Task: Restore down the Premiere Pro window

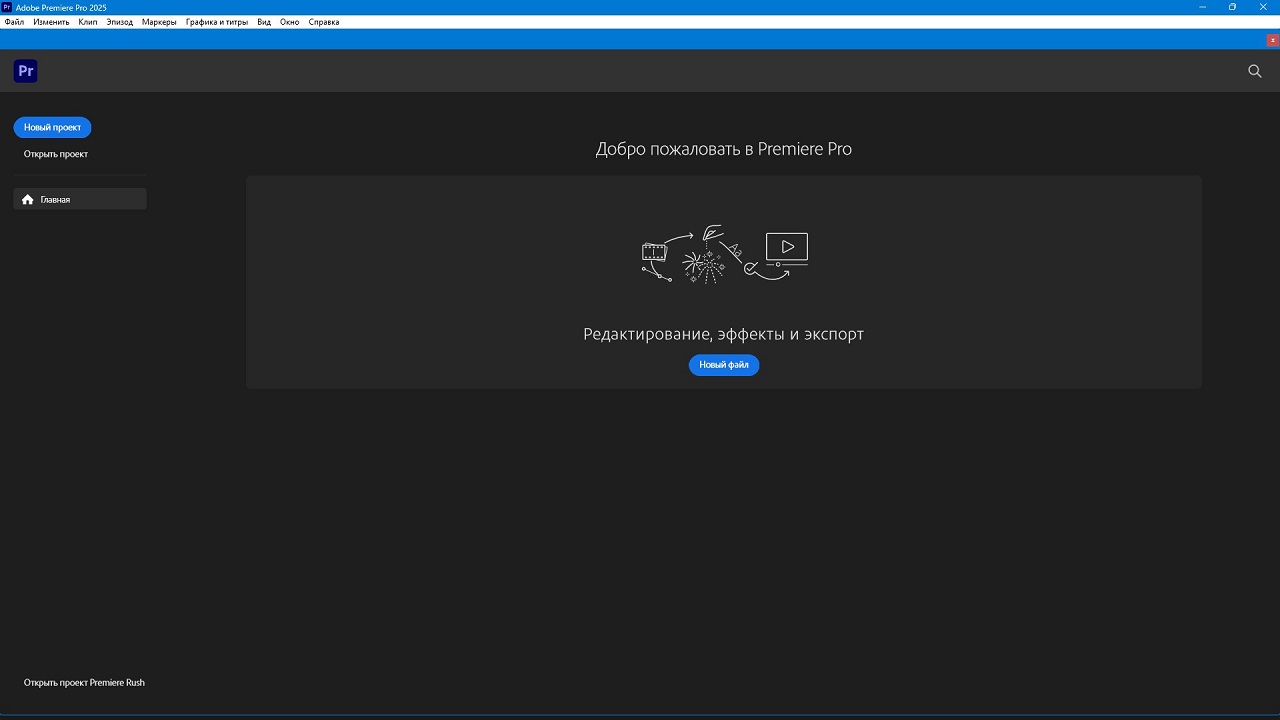Action: point(1232,7)
